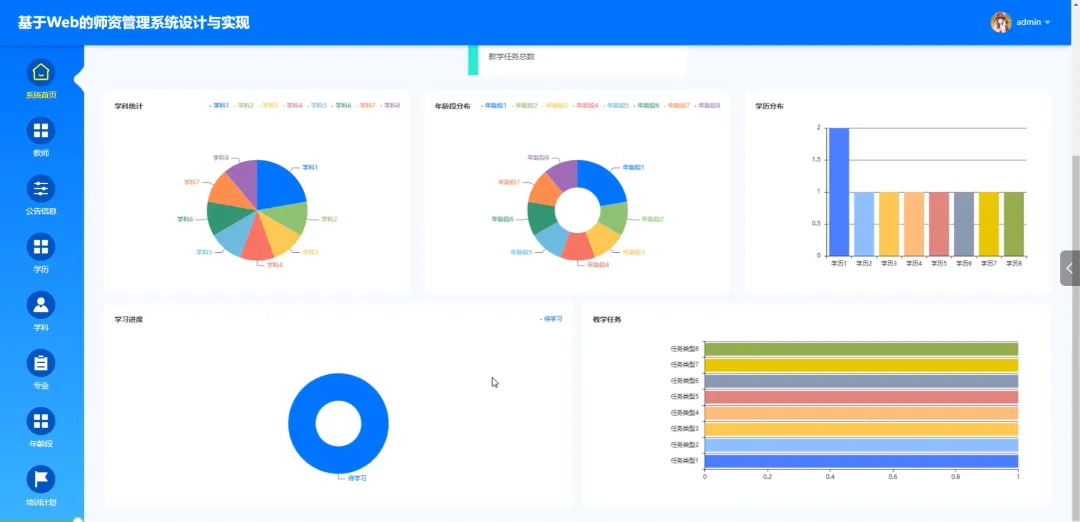Click the header title 基于Web的师资管理系统设计与实现
1080x522 pixels.
pos(134,23)
